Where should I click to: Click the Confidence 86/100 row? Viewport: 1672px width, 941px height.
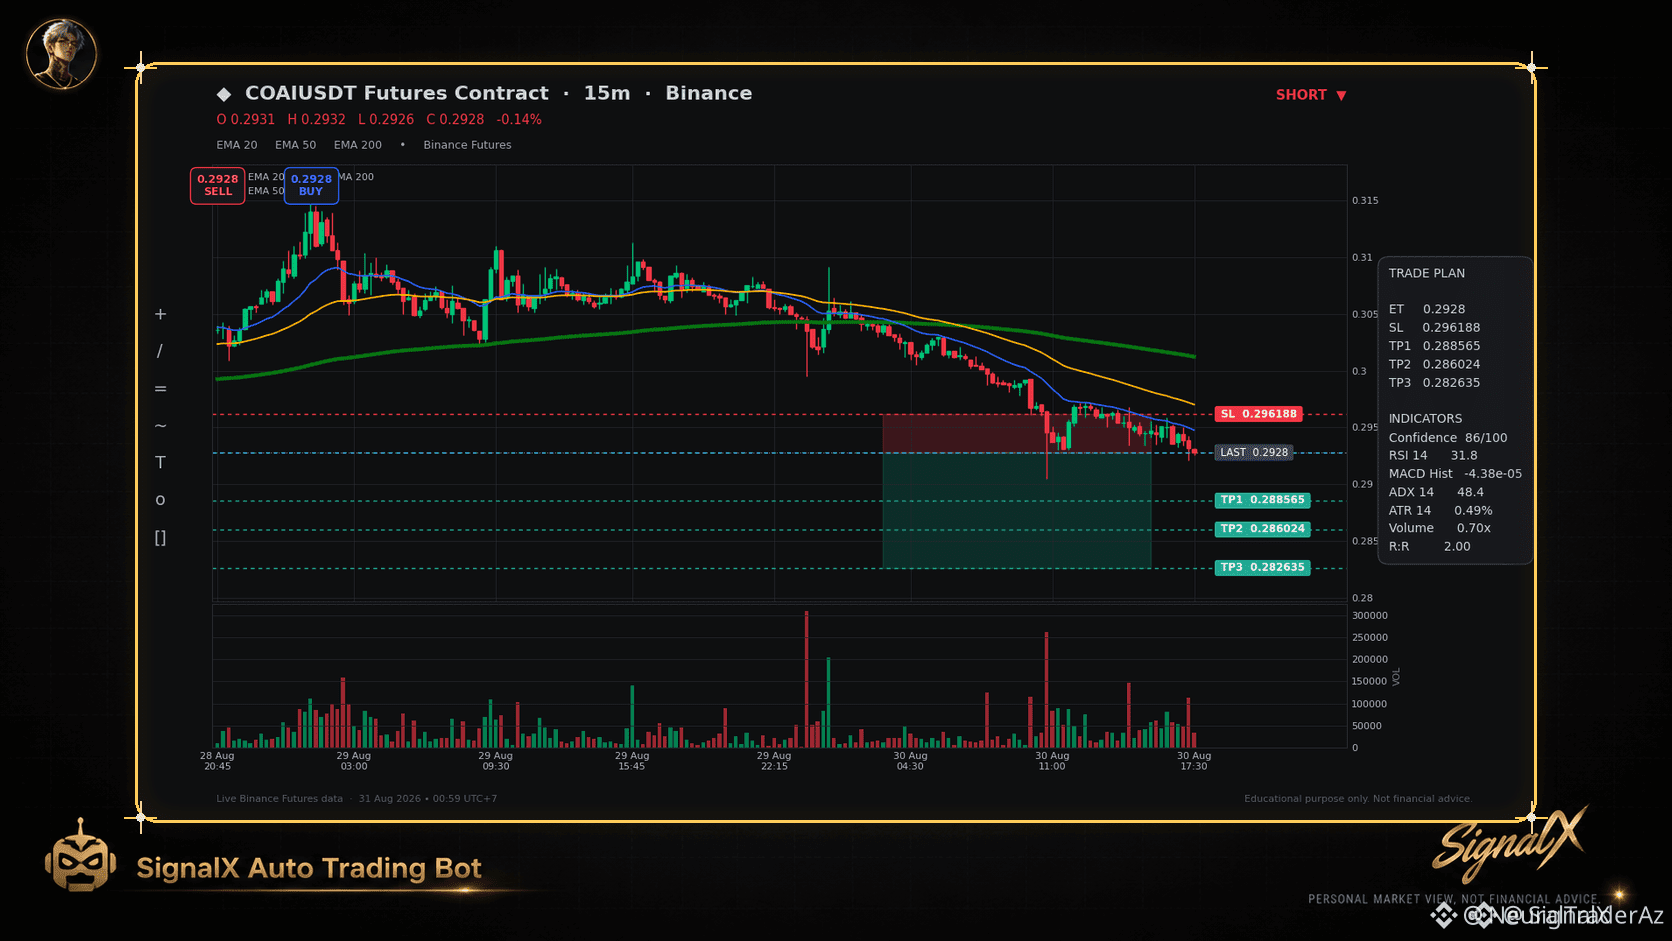[x=1448, y=438]
